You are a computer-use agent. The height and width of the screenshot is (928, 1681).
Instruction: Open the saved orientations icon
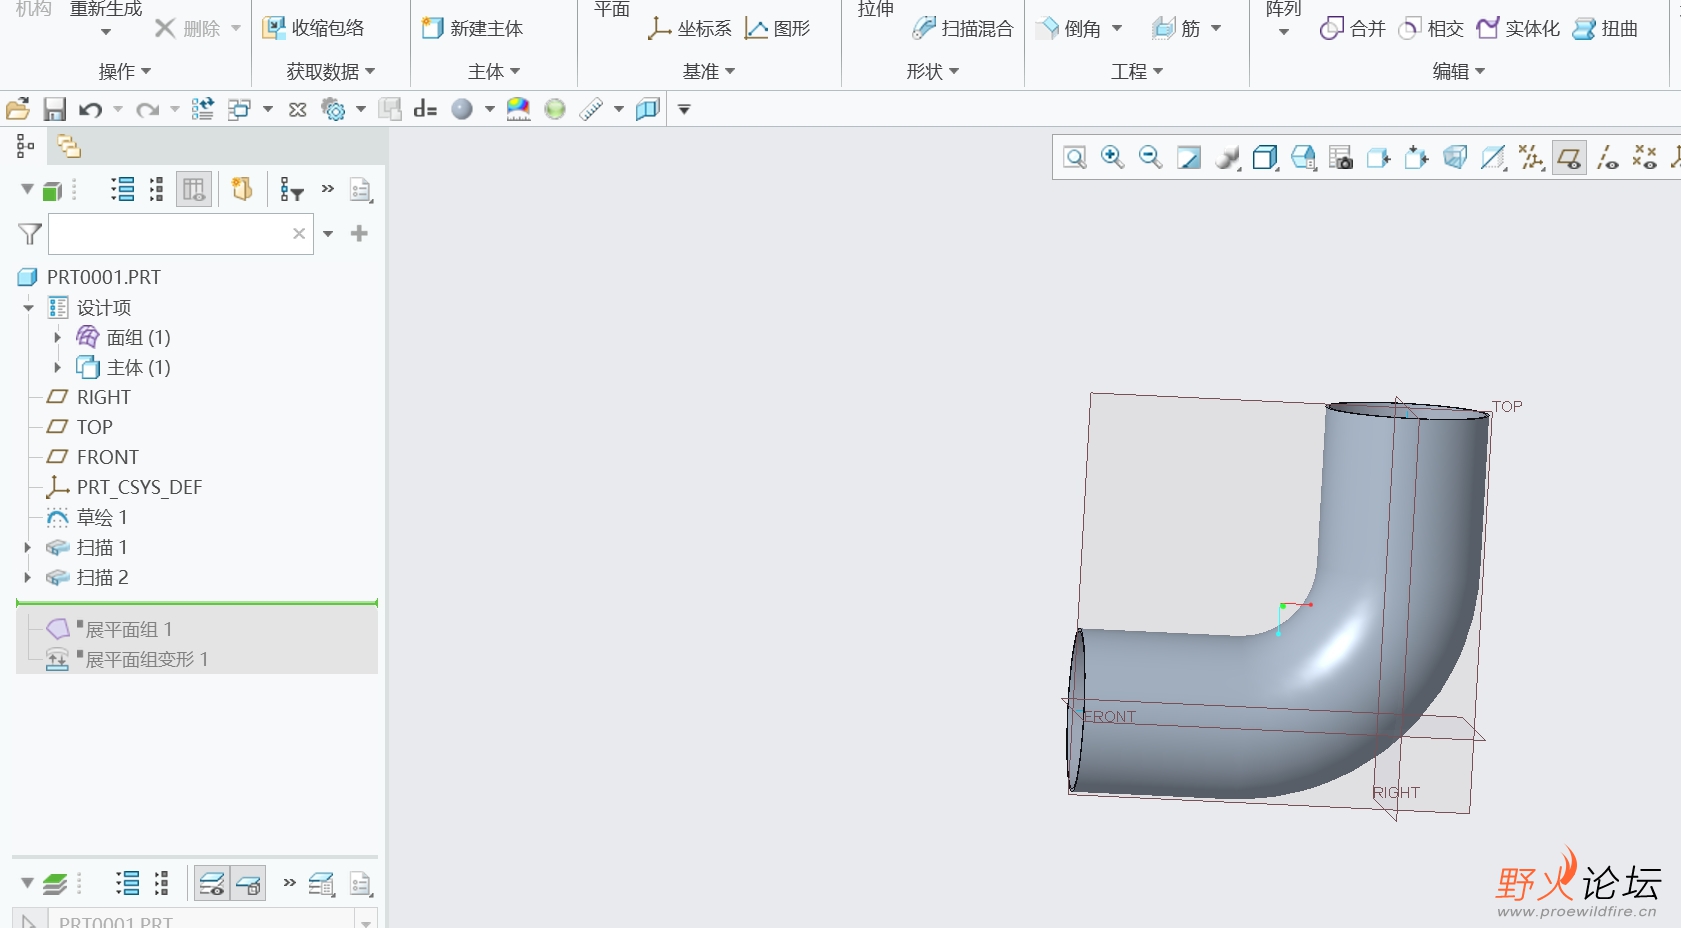[1303, 158]
